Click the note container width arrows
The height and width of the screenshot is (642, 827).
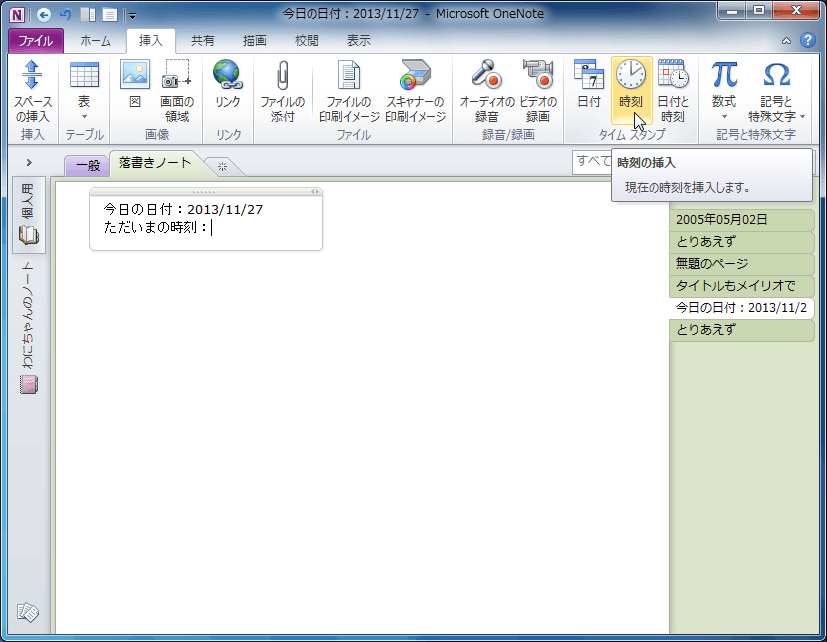[315, 192]
